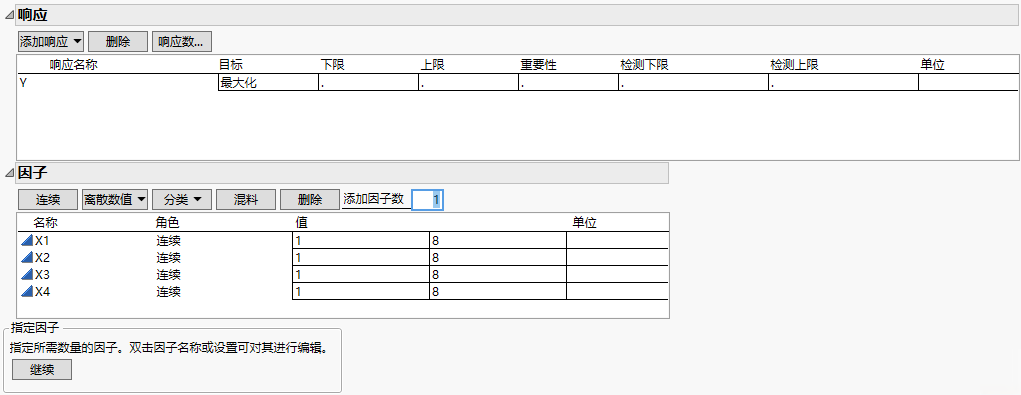The width and height of the screenshot is (1021, 395).
Task: Add a 连续 factor
Action: (x=48, y=200)
